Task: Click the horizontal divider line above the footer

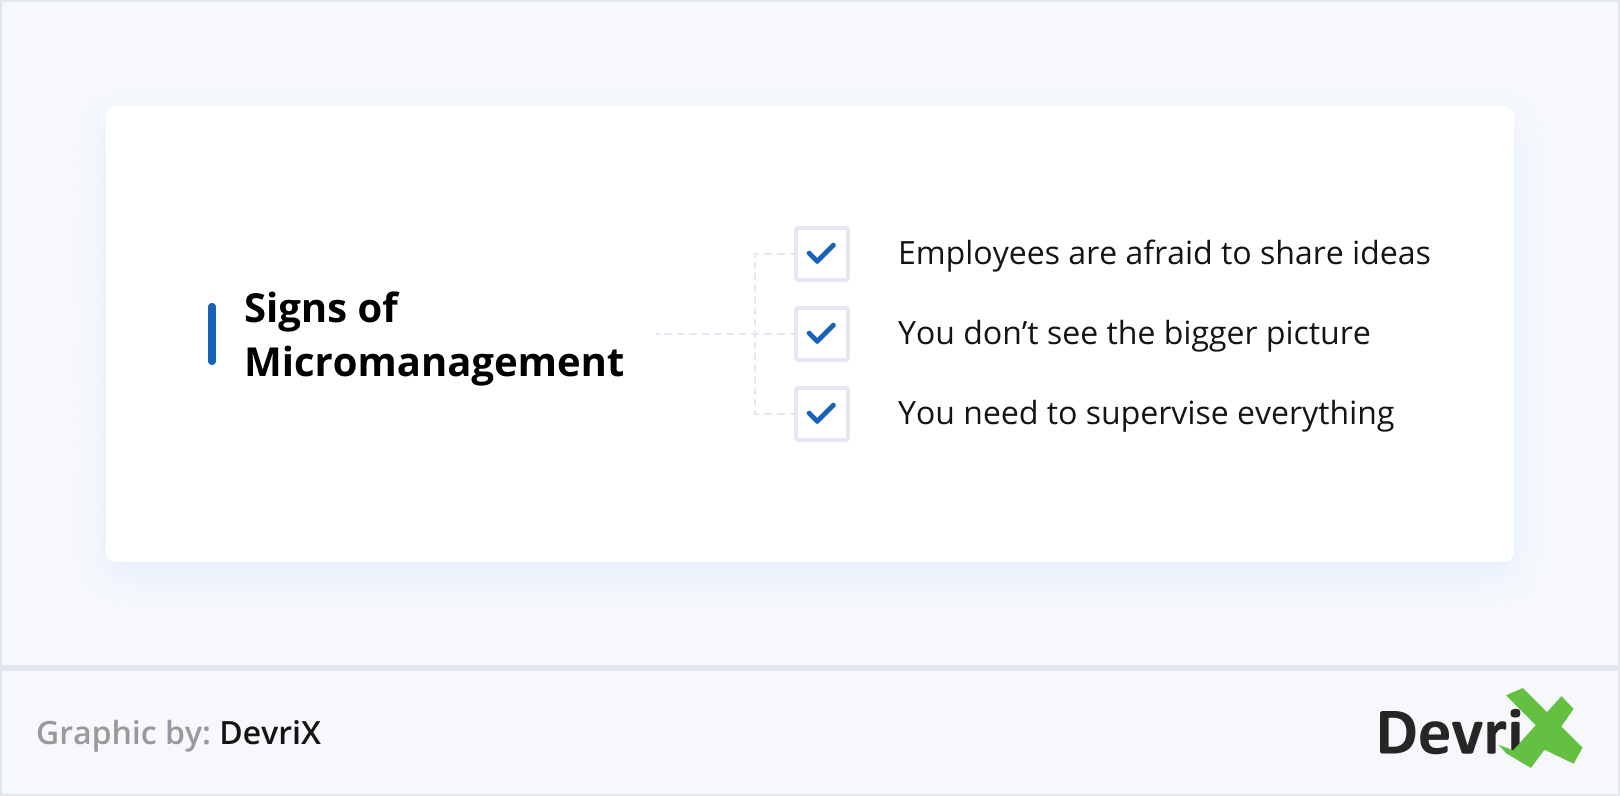Action: tap(810, 667)
